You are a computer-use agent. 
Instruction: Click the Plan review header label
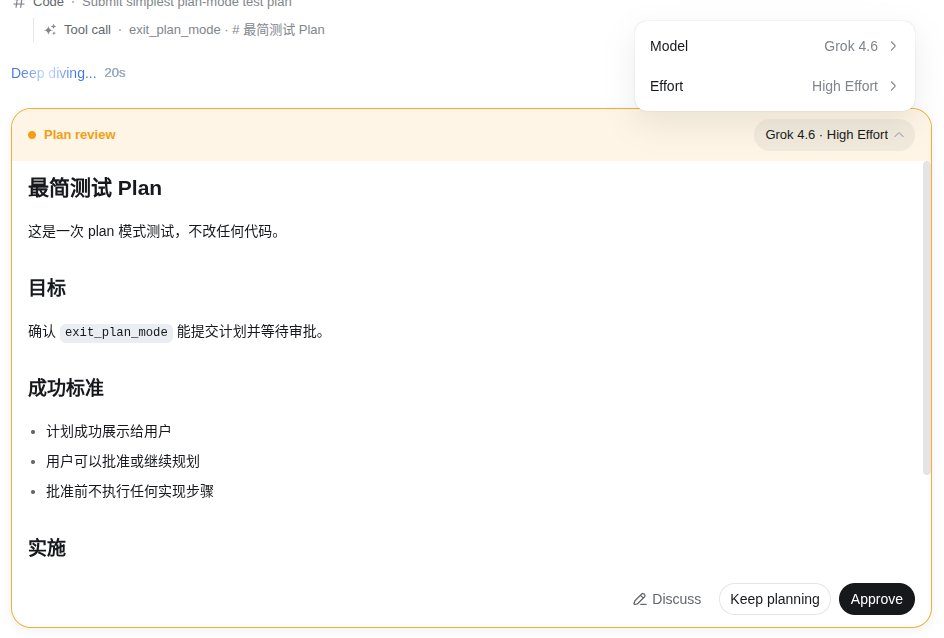point(79,135)
